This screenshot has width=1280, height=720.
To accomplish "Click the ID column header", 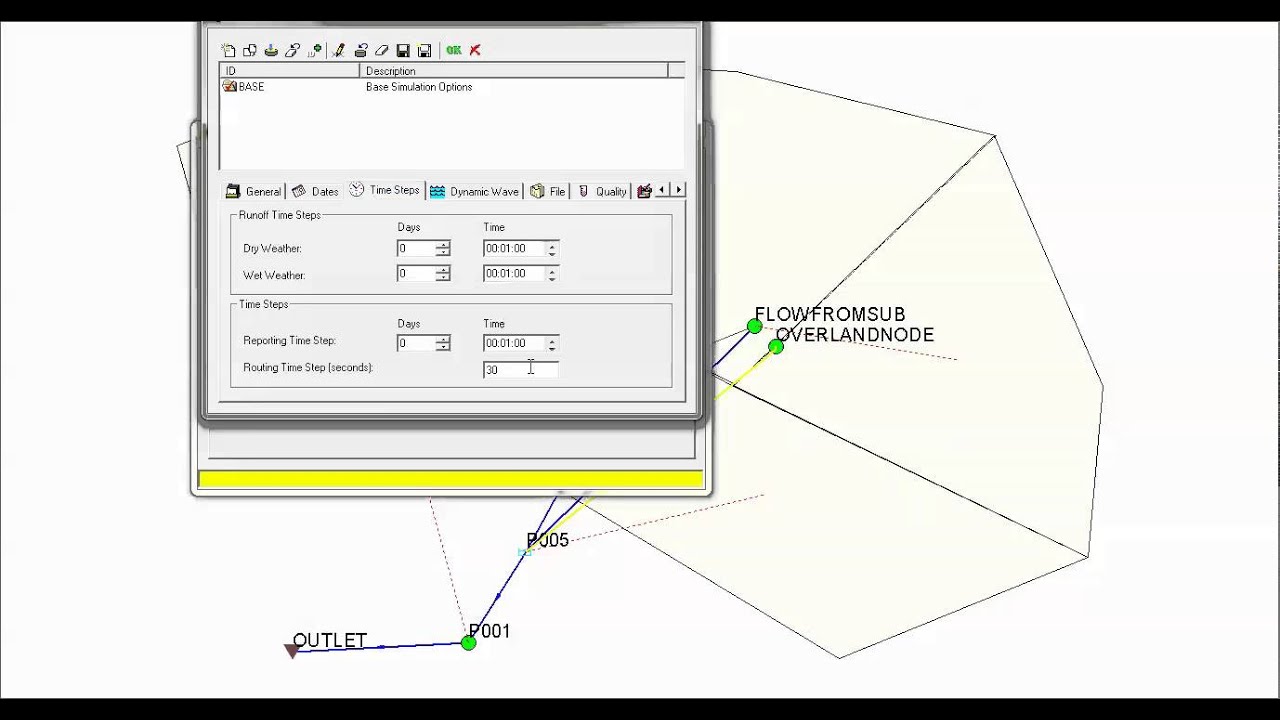I will point(289,71).
